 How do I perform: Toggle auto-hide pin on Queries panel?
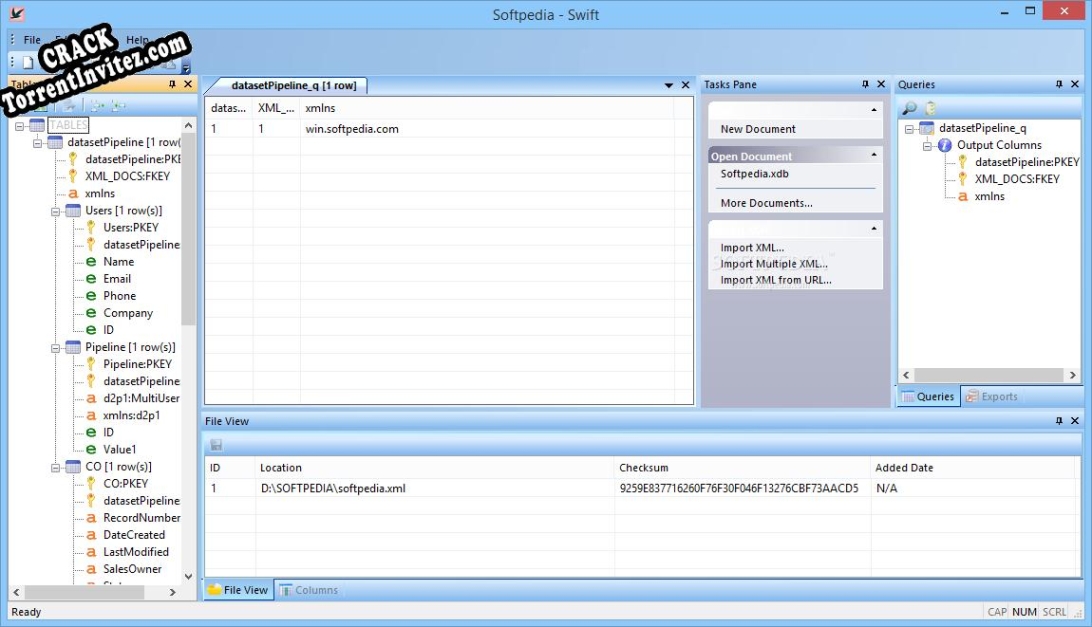[x=1062, y=84]
